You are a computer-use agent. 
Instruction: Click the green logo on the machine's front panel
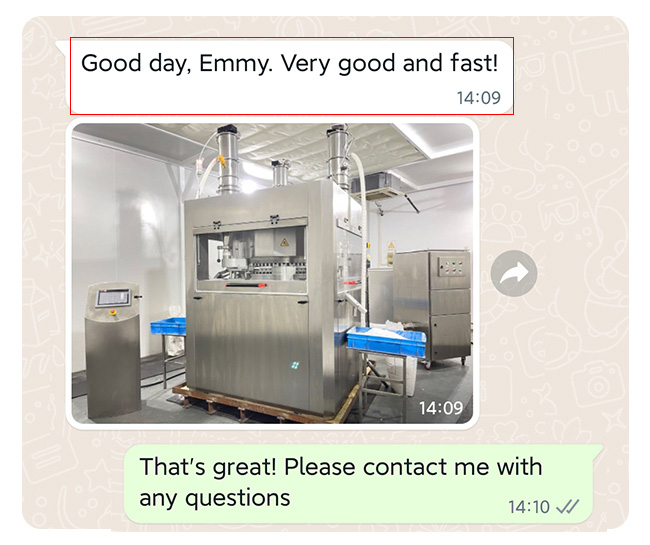(x=295, y=365)
